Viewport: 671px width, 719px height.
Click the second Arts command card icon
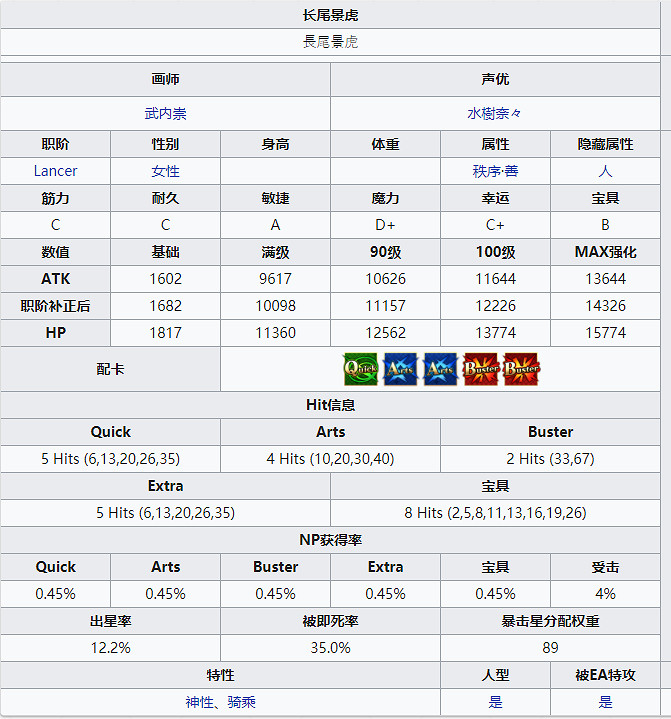click(441, 369)
